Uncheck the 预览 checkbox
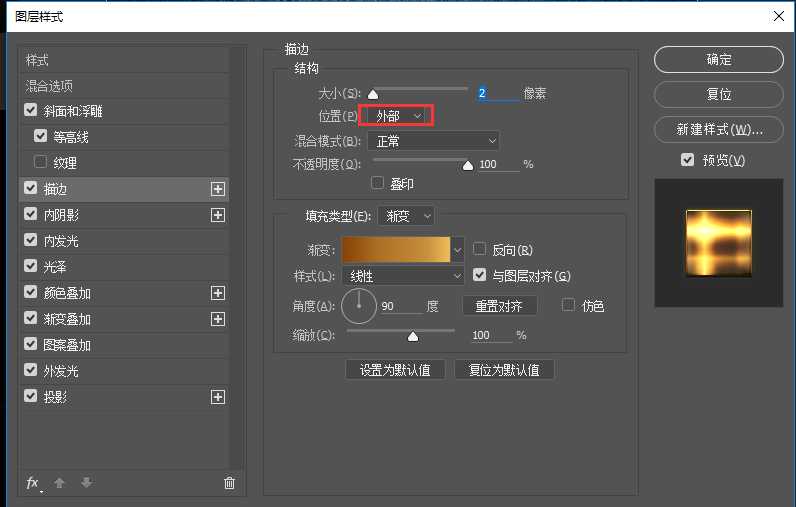 (x=687, y=160)
